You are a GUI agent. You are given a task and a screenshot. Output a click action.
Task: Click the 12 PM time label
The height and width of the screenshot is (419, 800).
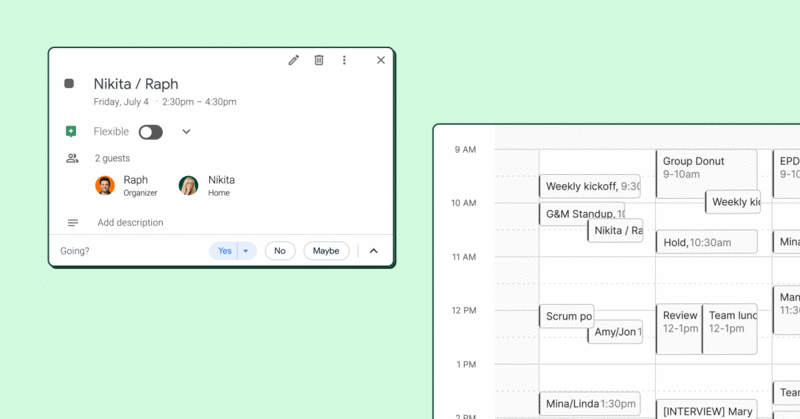(x=464, y=310)
